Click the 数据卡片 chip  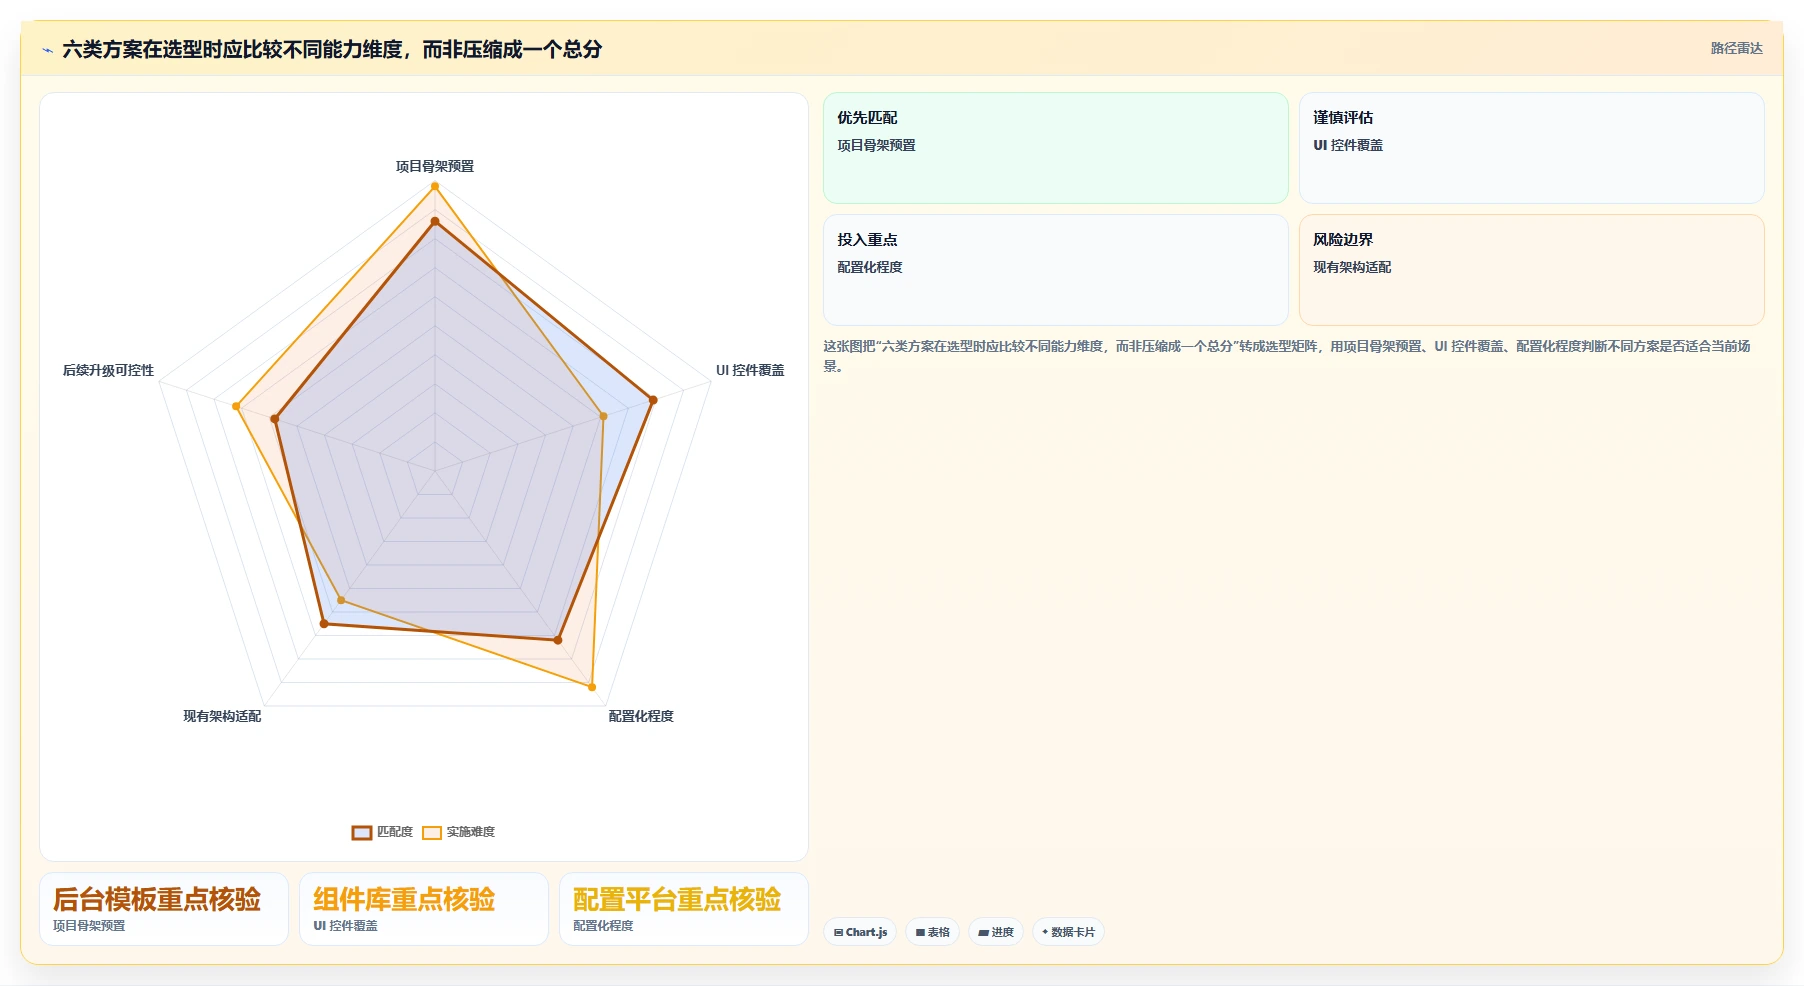[x=1068, y=932]
